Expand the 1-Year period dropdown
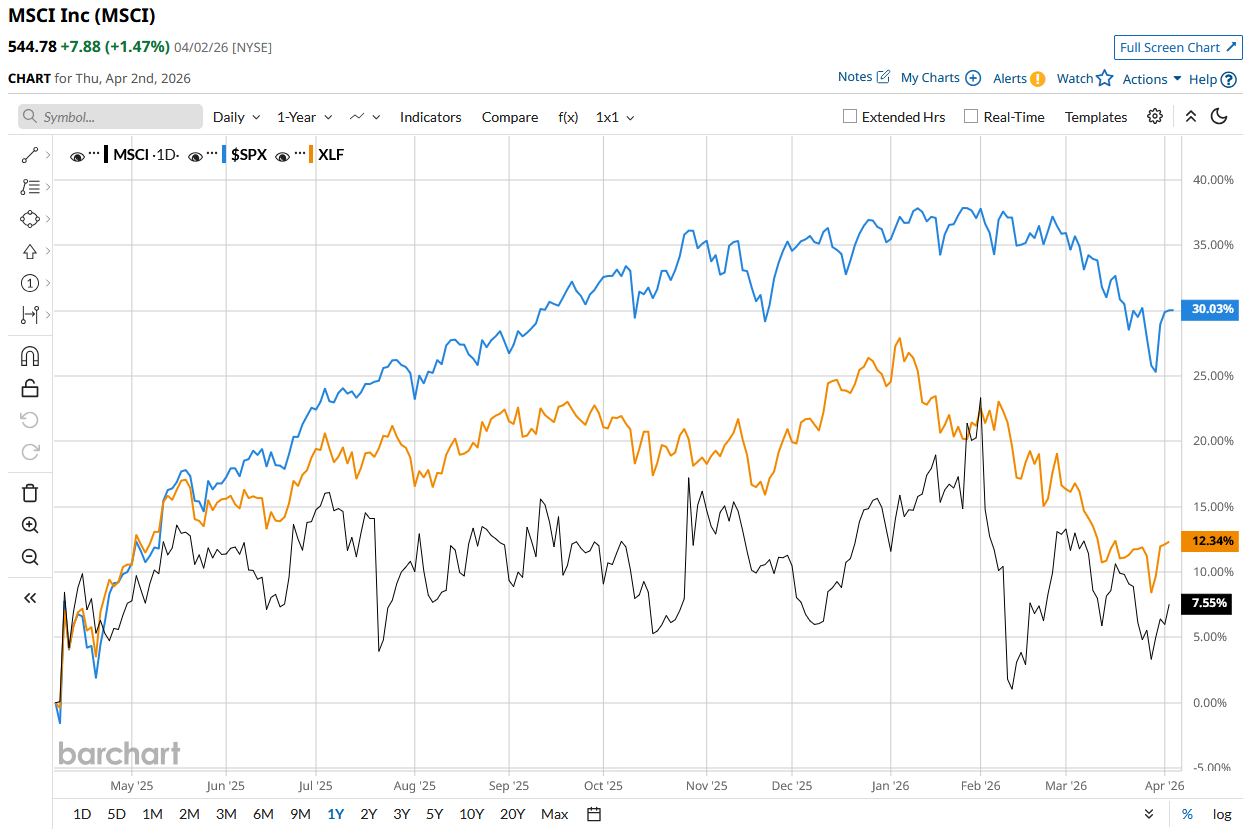 click(x=304, y=117)
